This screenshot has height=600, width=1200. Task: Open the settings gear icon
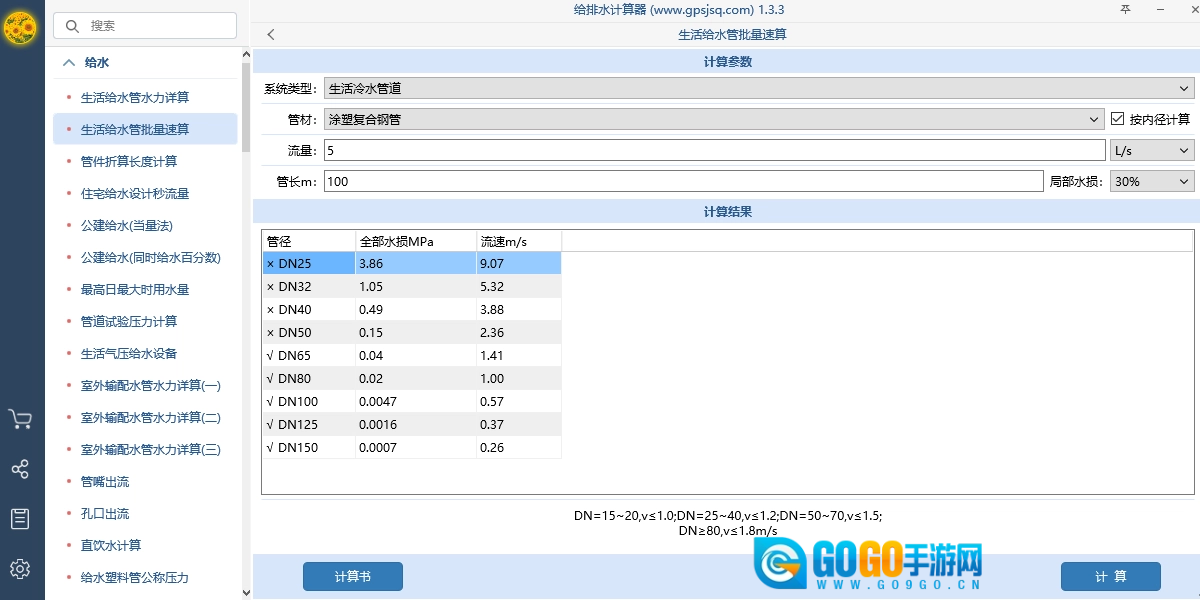[20, 569]
